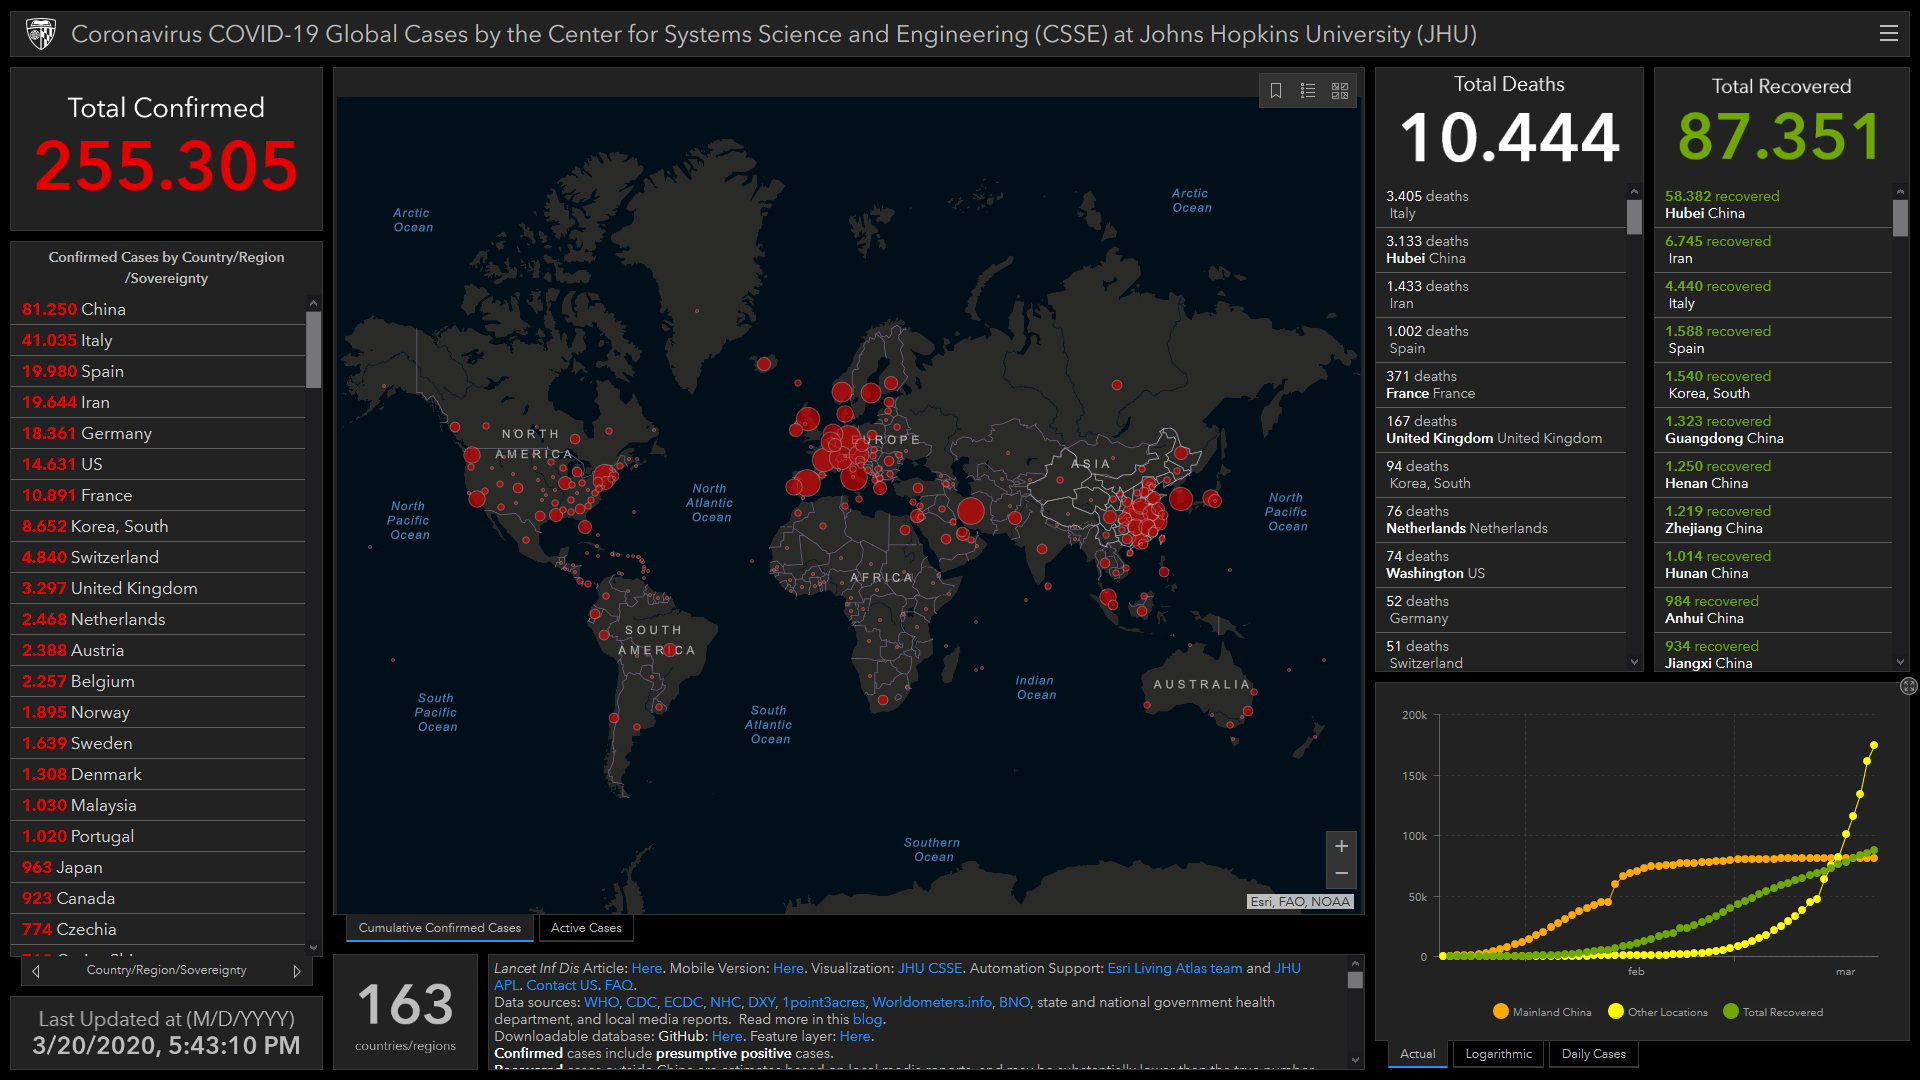1920x1080 pixels.
Task: Select 3.133 deaths Hubei China entry
Action: point(1502,250)
